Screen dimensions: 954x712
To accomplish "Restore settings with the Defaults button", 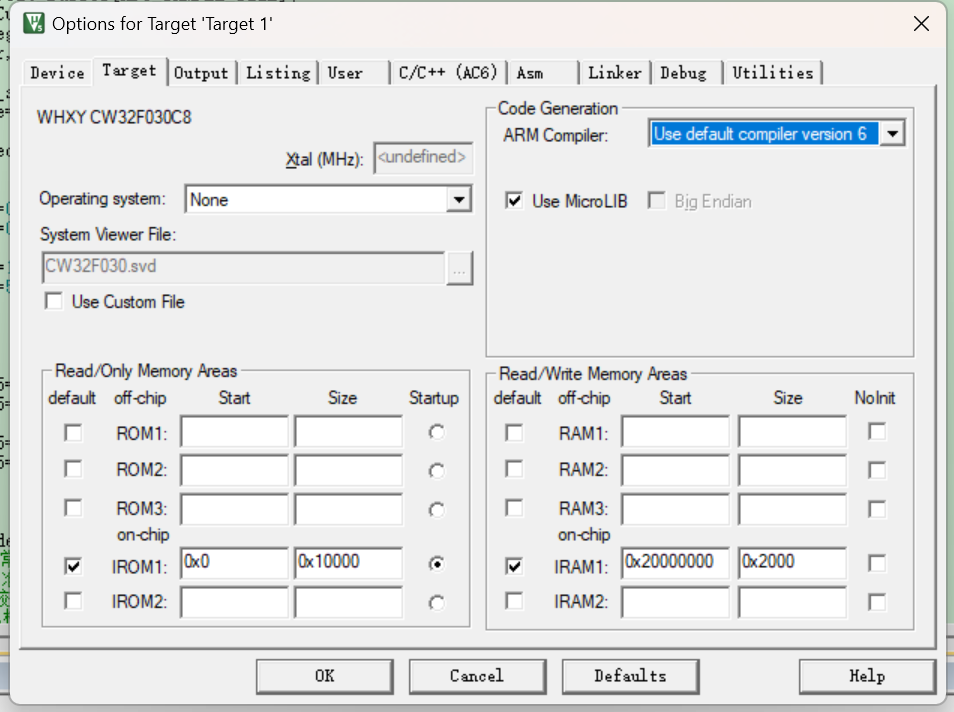I will tap(630, 676).
